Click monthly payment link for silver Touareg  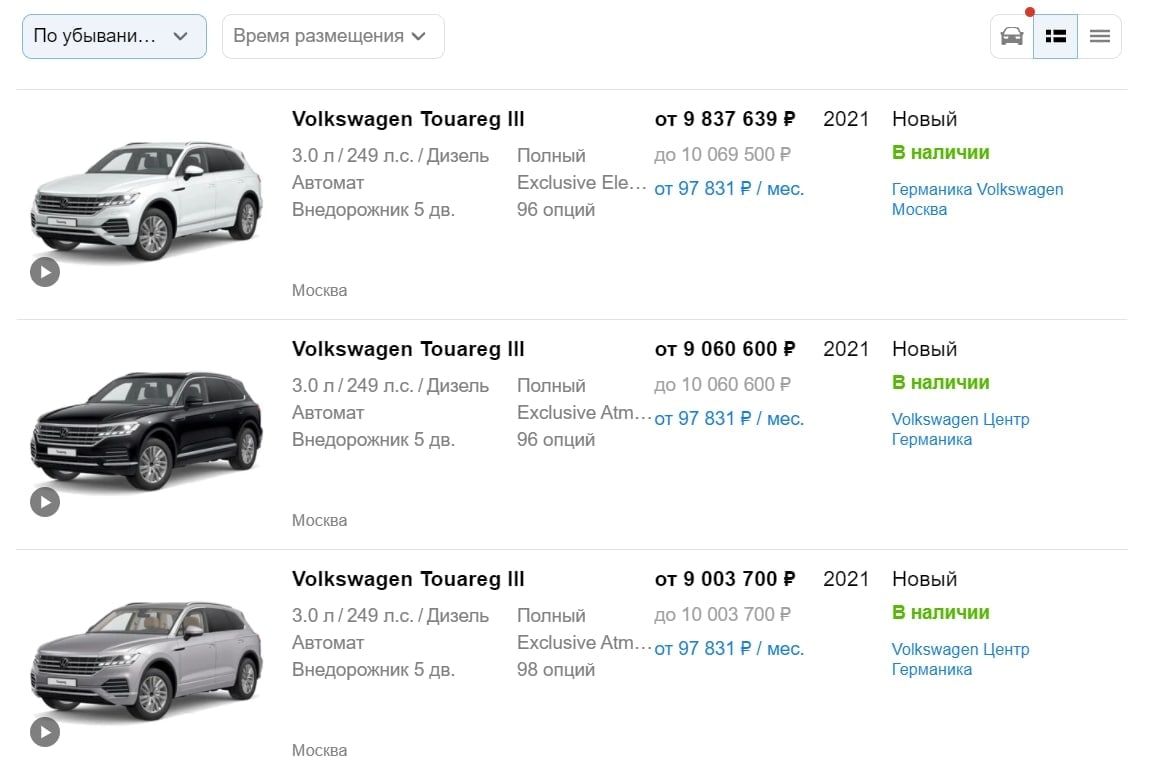(729, 649)
